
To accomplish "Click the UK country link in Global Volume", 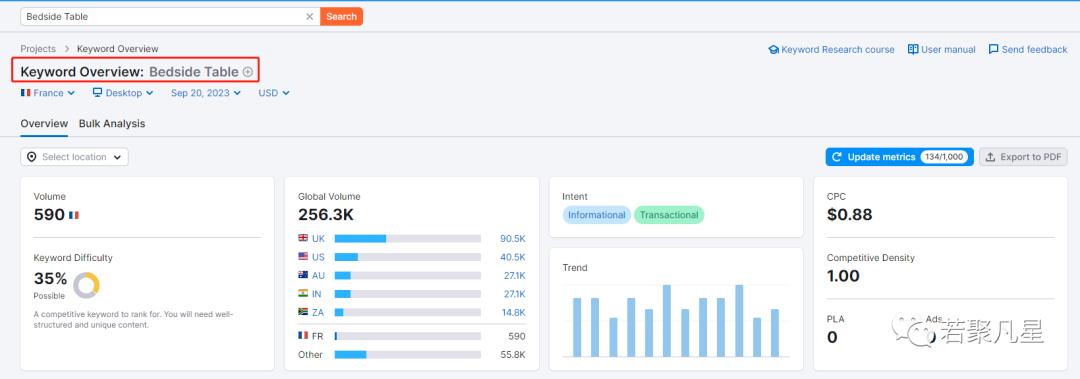I will point(318,238).
